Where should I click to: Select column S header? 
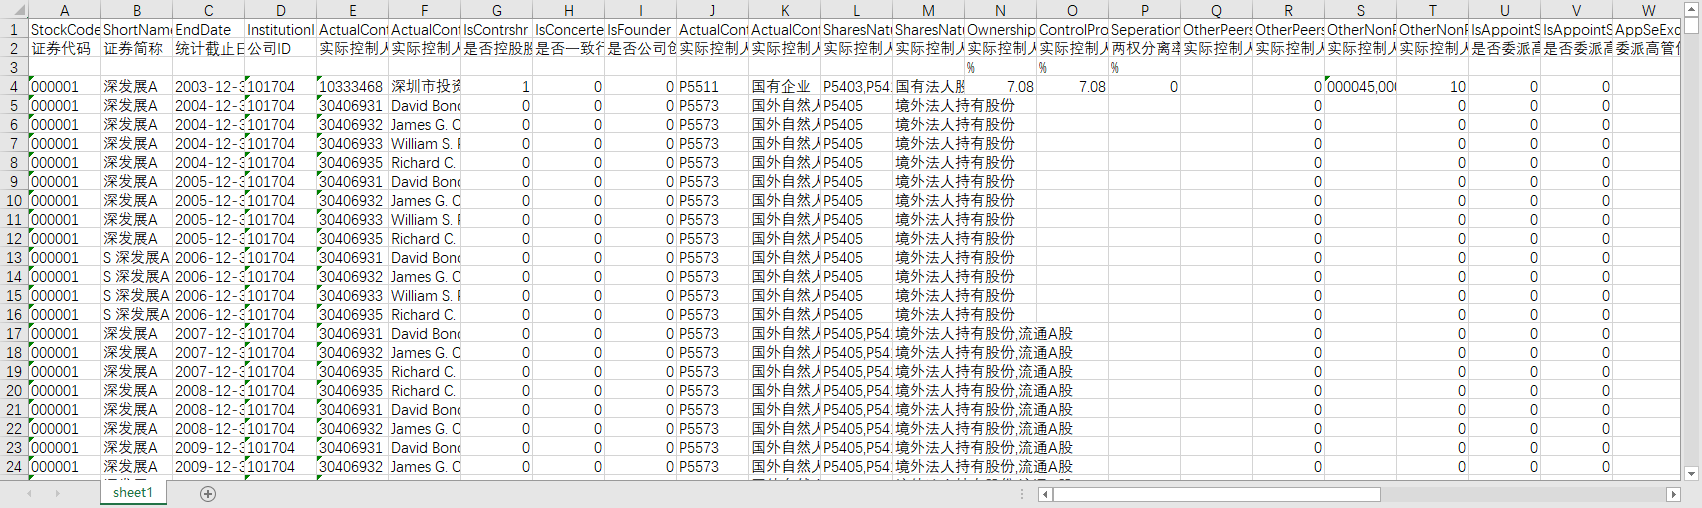point(1360,10)
